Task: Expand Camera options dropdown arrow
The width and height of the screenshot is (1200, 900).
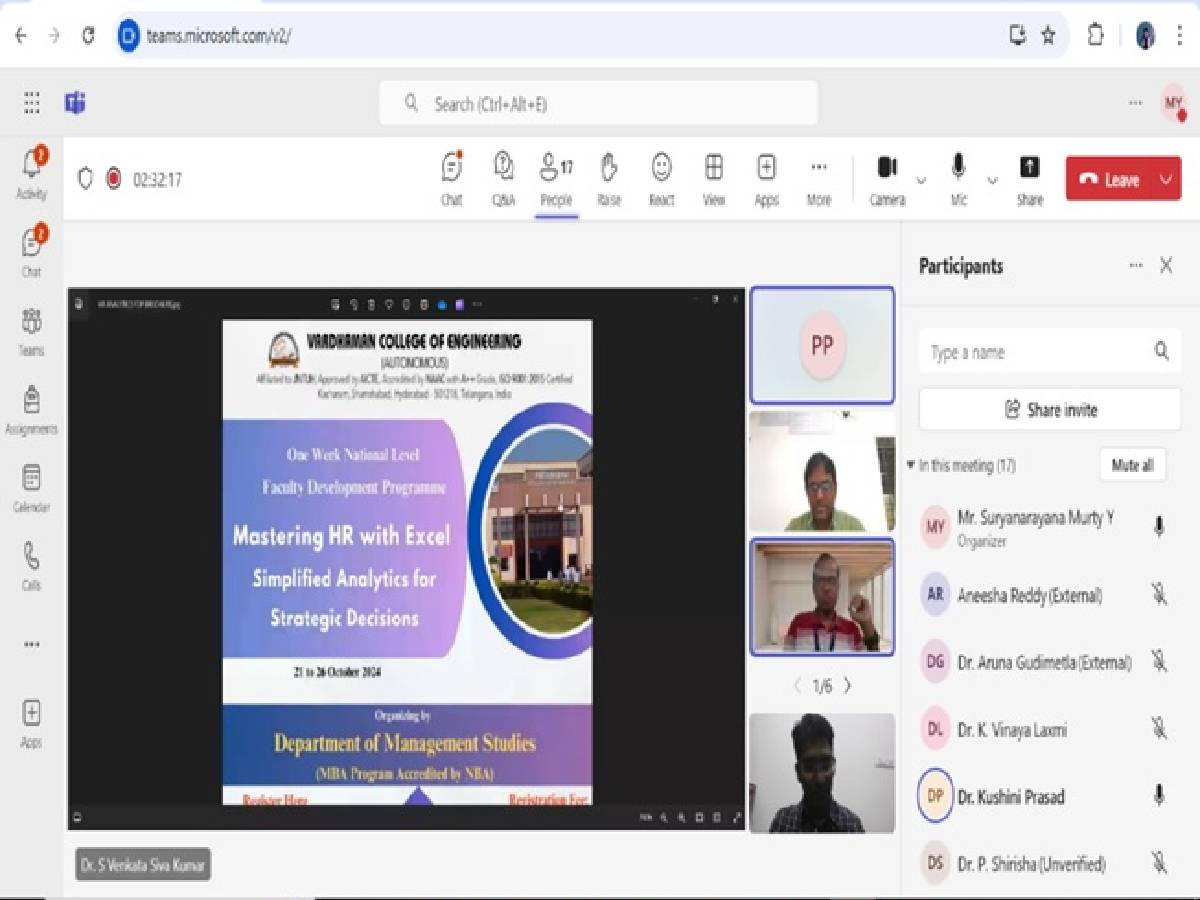Action: click(921, 181)
